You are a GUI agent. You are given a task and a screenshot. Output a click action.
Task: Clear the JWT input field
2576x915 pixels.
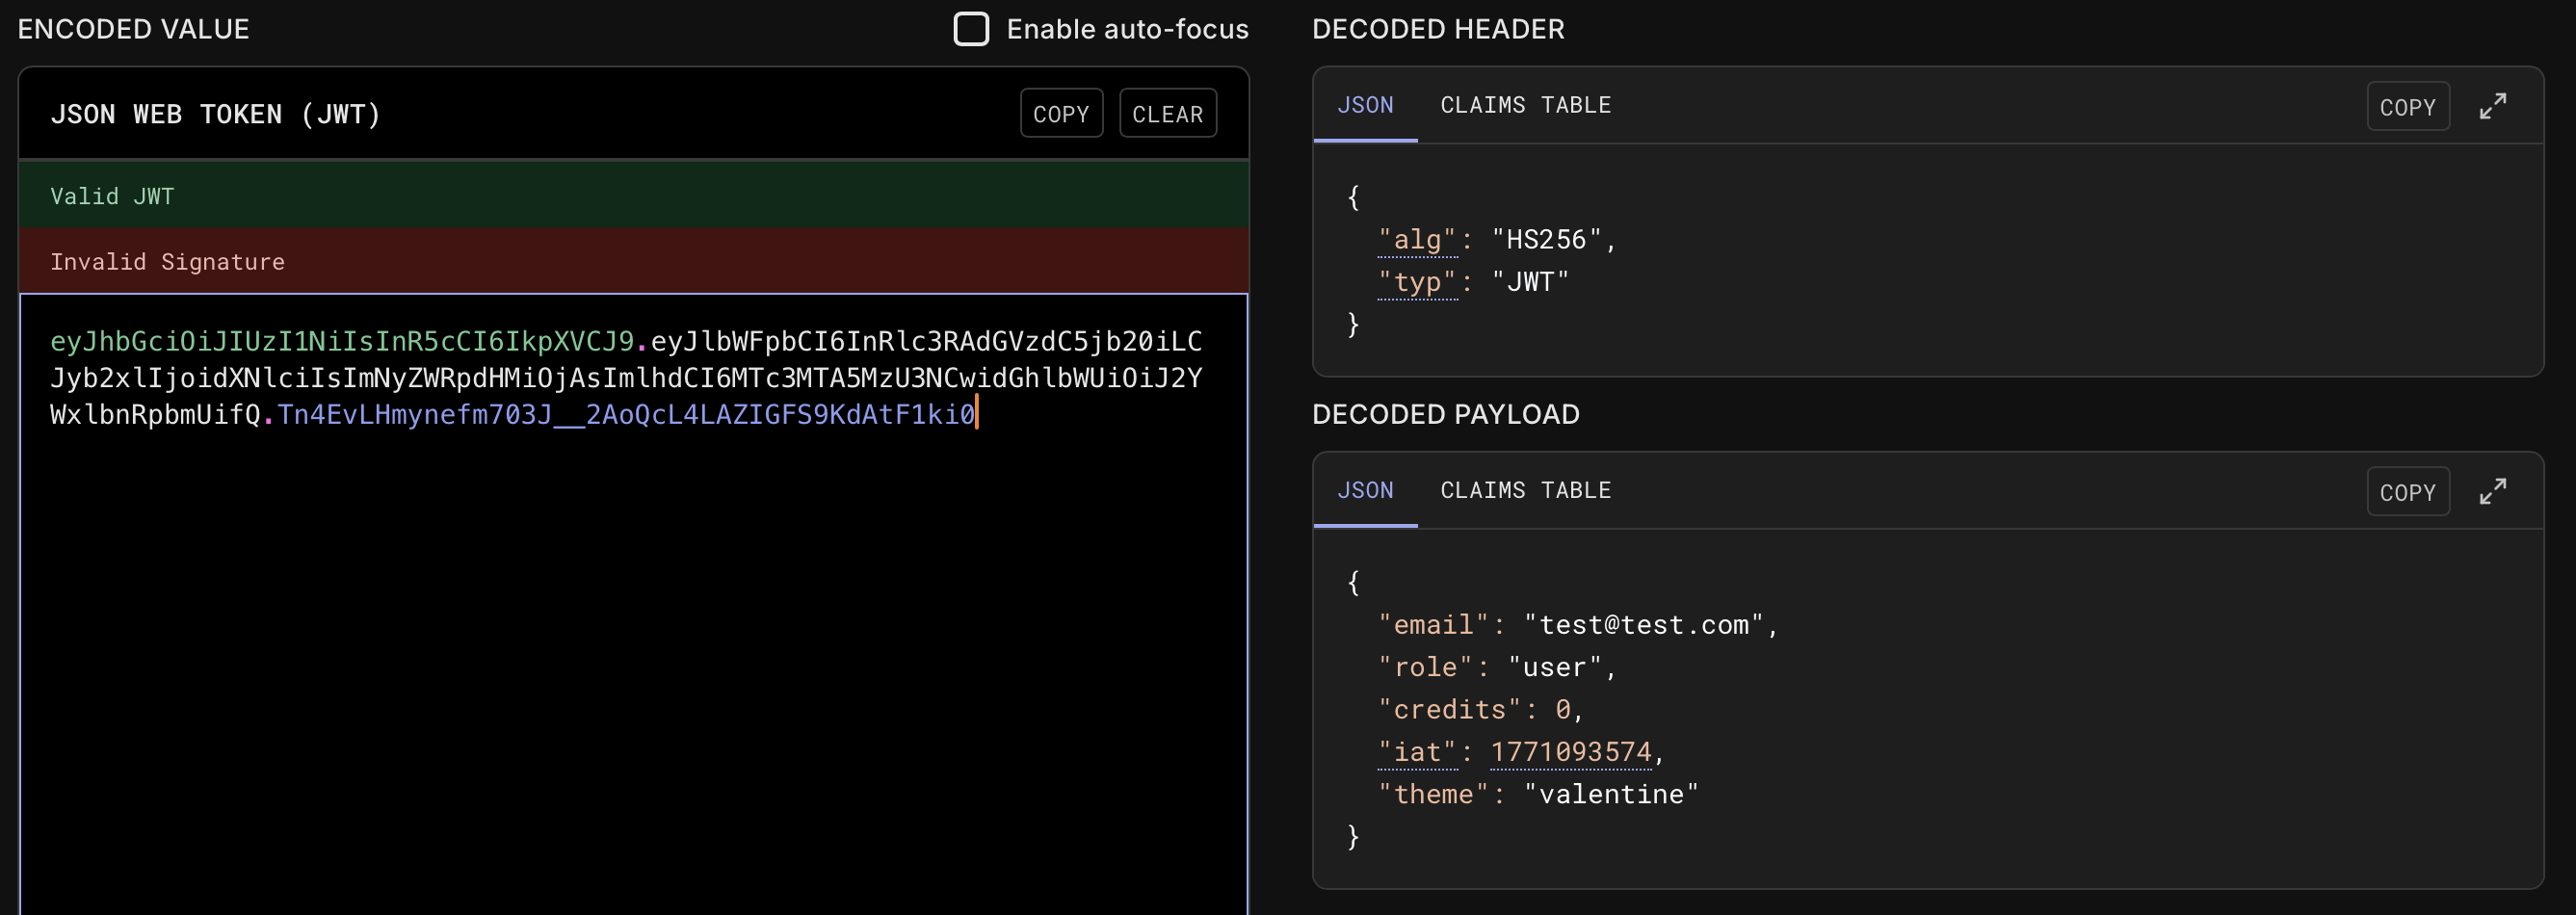point(1166,114)
